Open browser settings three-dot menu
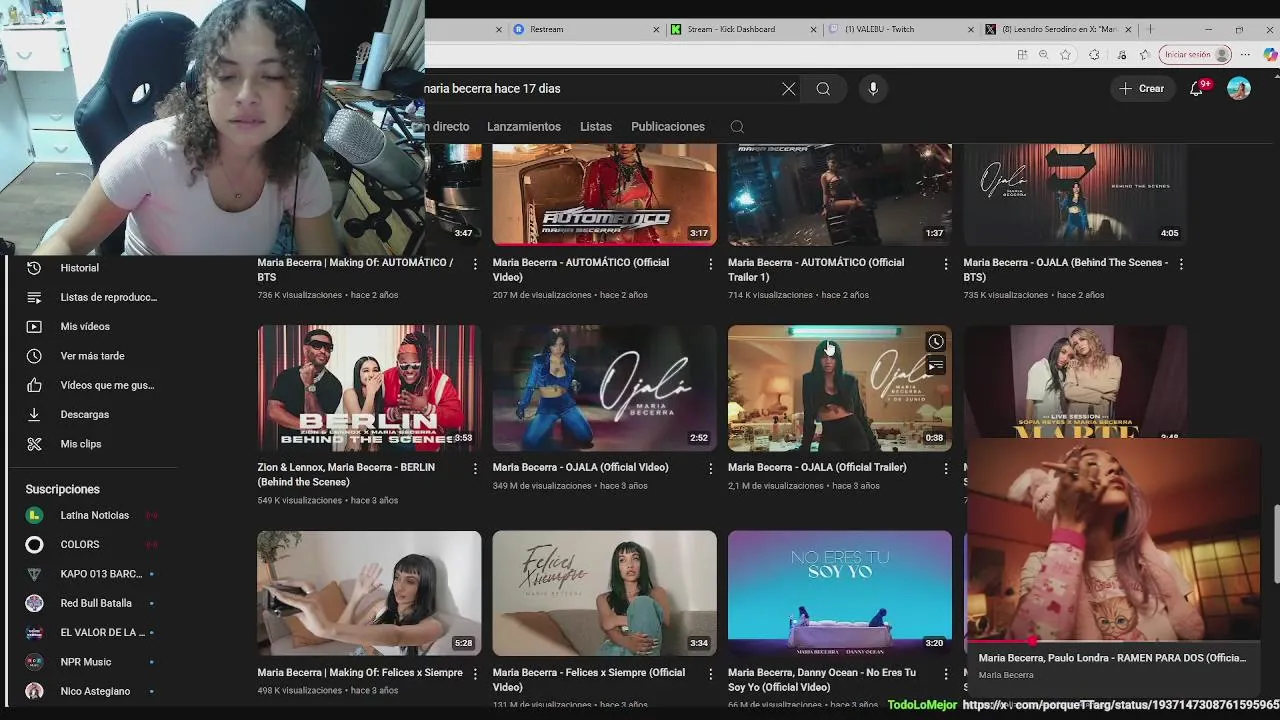Image resolution: width=1280 pixels, height=720 pixels. click(x=1245, y=55)
